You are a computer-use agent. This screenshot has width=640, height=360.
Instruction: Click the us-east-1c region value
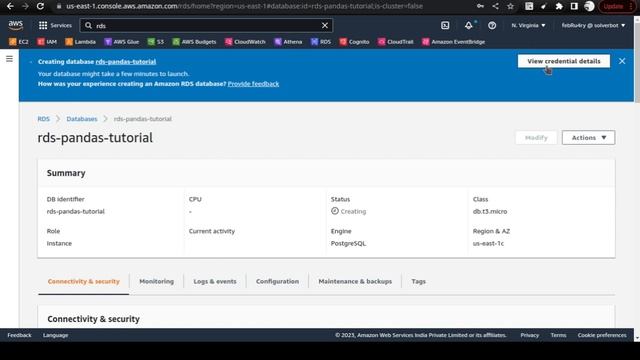[488, 243]
